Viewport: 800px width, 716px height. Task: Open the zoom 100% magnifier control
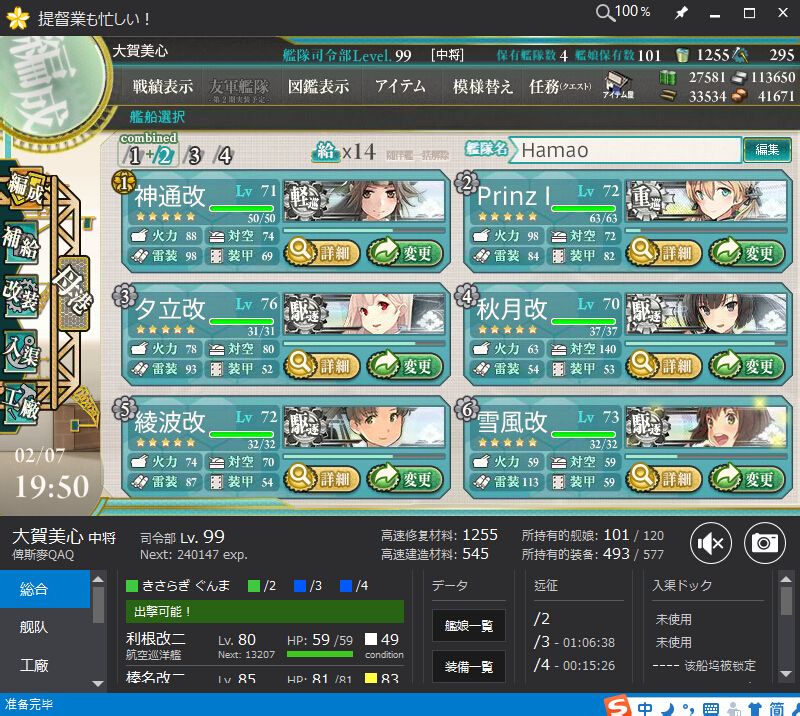click(623, 12)
